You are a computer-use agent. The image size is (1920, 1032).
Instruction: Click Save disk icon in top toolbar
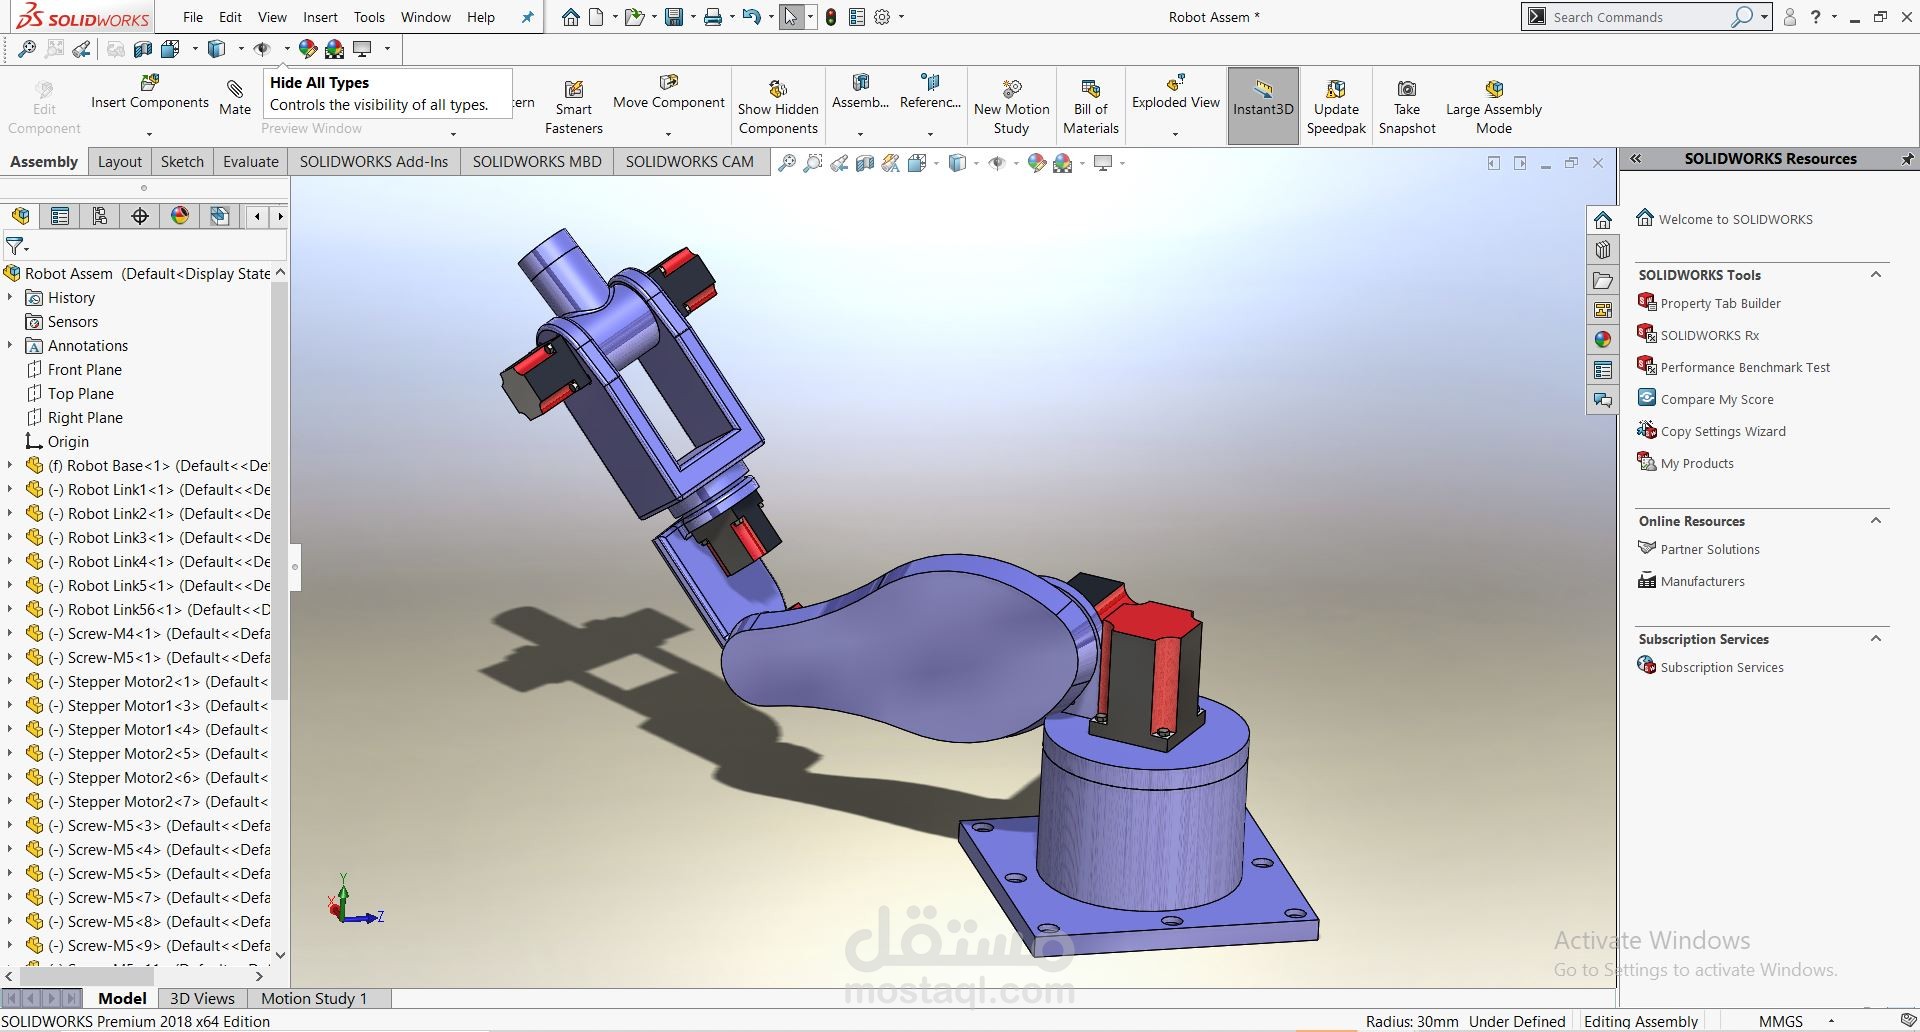(675, 17)
